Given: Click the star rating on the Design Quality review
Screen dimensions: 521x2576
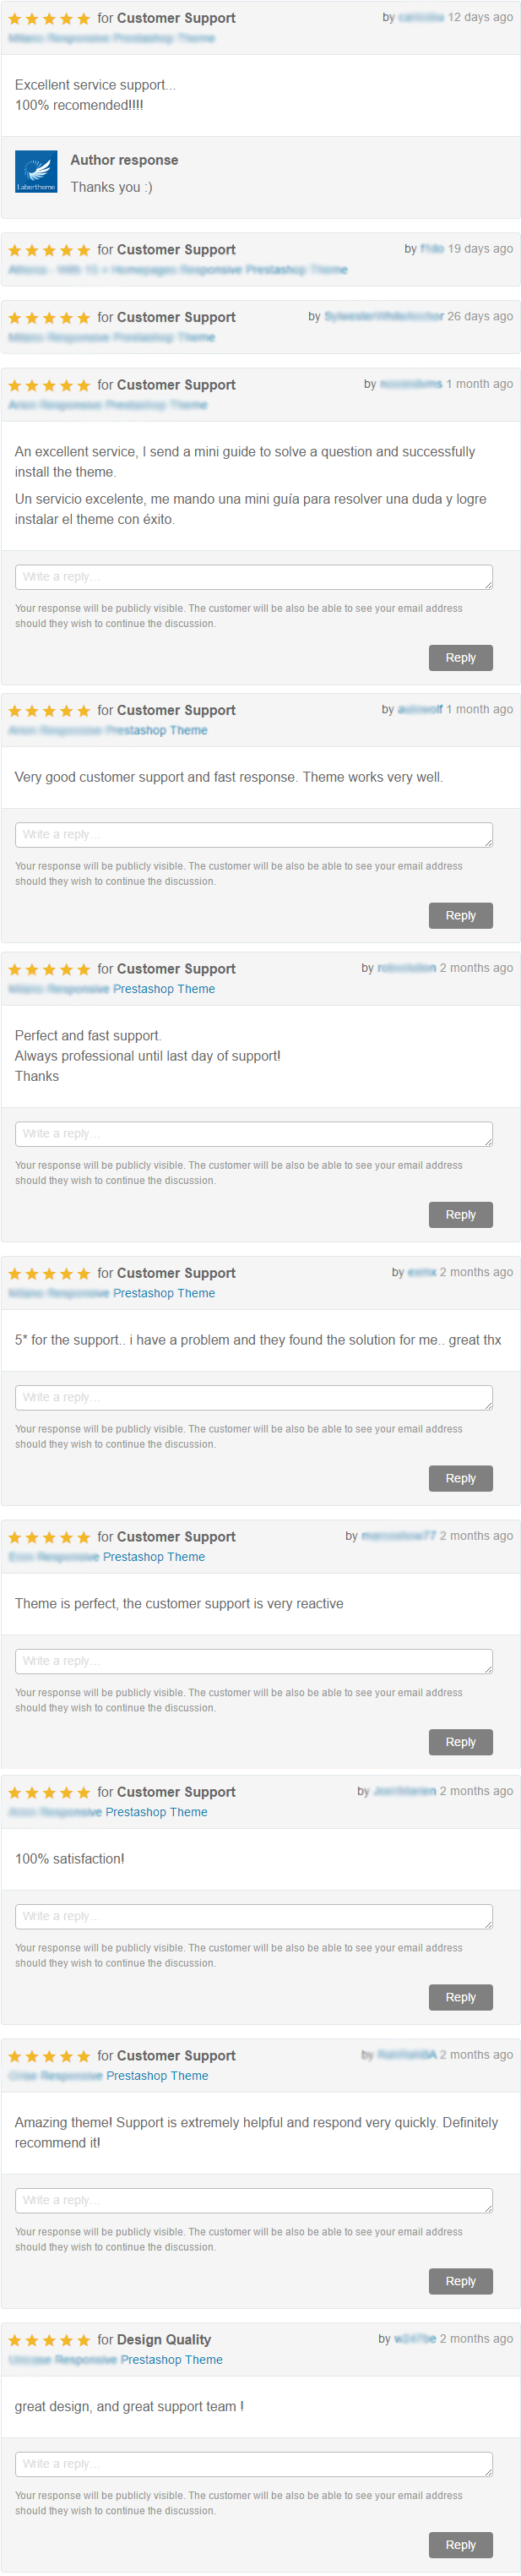Looking at the screenshot, I should click(x=49, y=2340).
